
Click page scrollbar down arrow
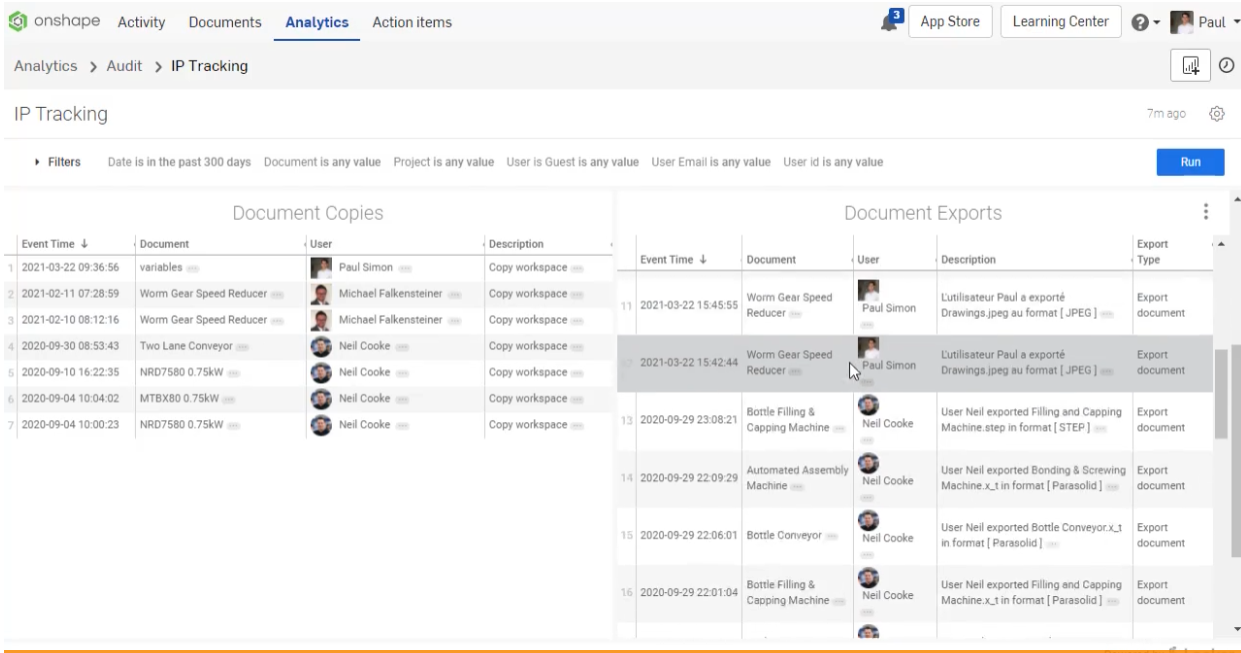(1236, 629)
